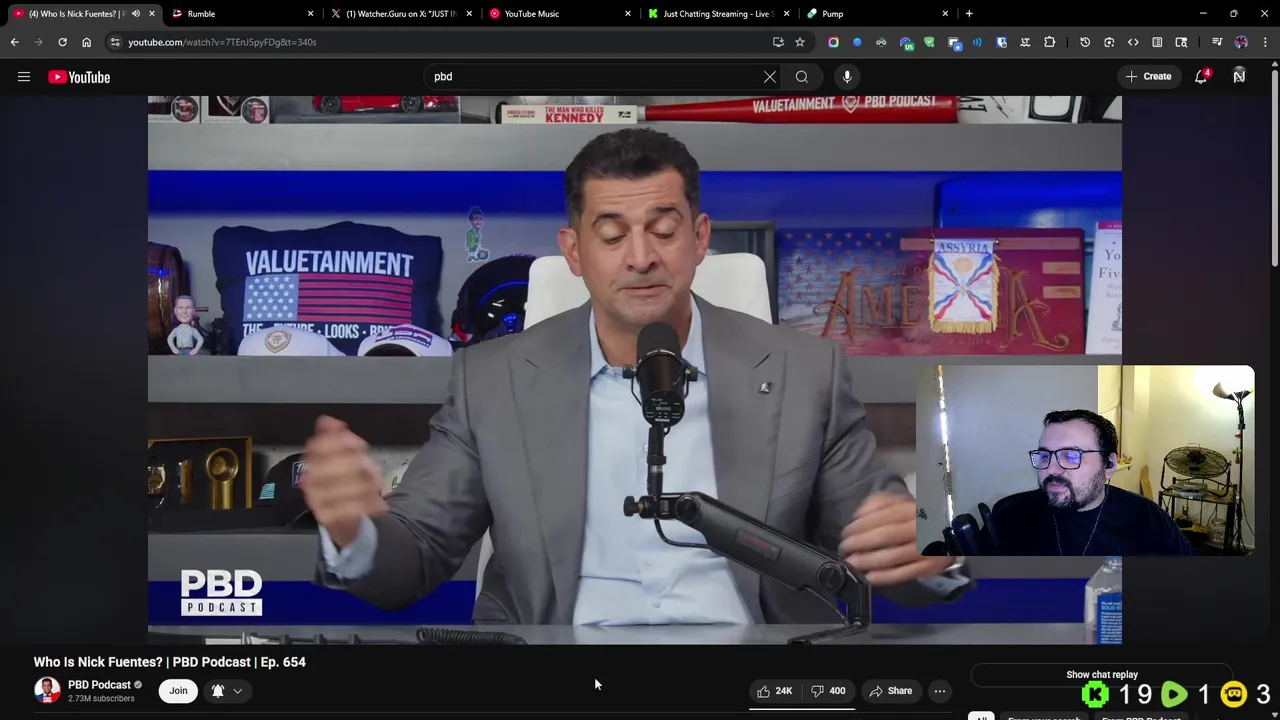Start voice search with microphone
The height and width of the screenshot is (720, 1280).
(x=847, y=77)
